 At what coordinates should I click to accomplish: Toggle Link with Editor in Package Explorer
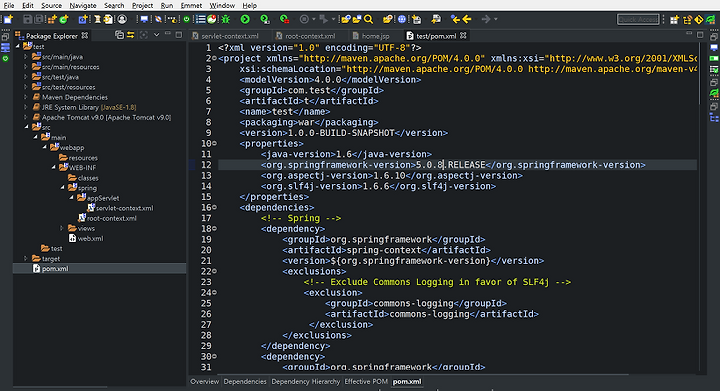pyautogui.click(x=131, y=35)
